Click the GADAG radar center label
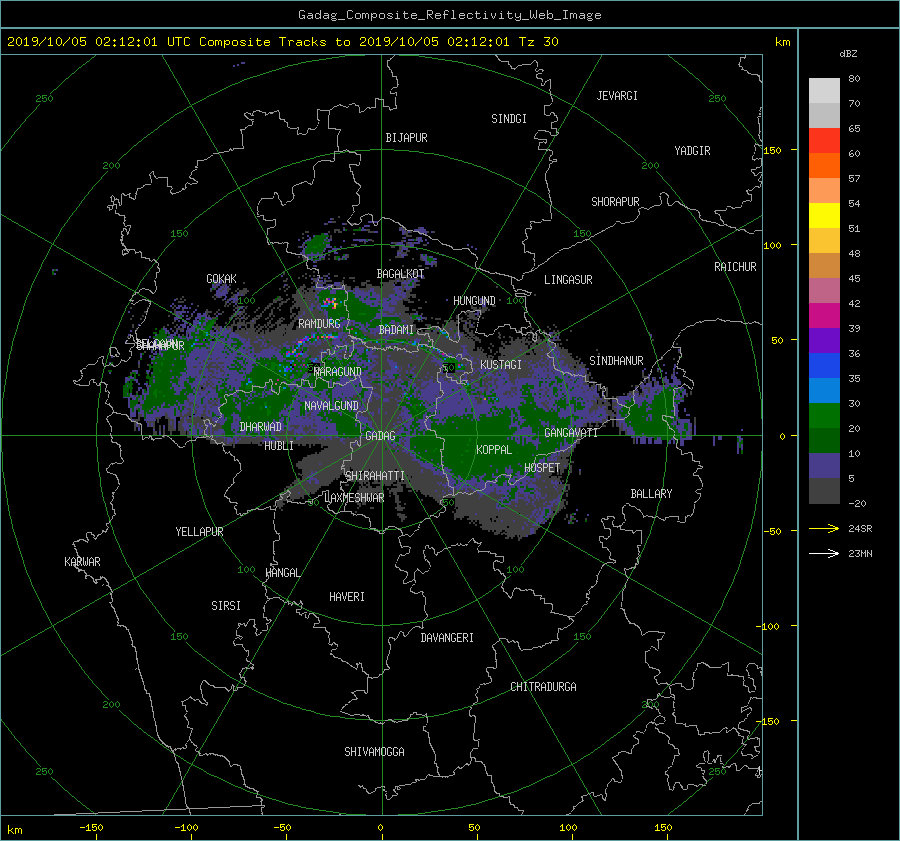The height and width of the screenshot is (841, 900). [380, 436]
